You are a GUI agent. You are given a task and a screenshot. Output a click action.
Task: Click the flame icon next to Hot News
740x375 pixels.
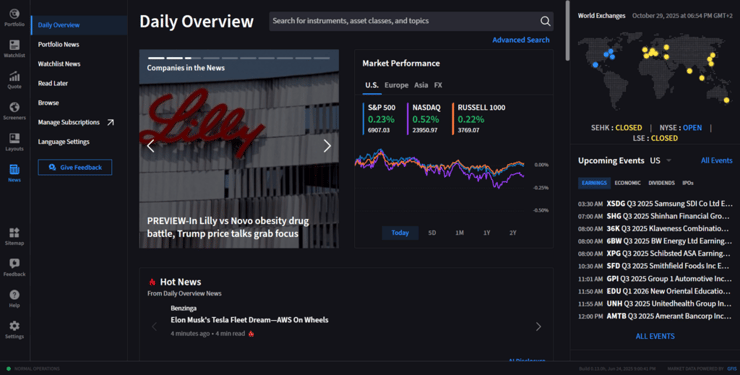(x=152, y=282)
